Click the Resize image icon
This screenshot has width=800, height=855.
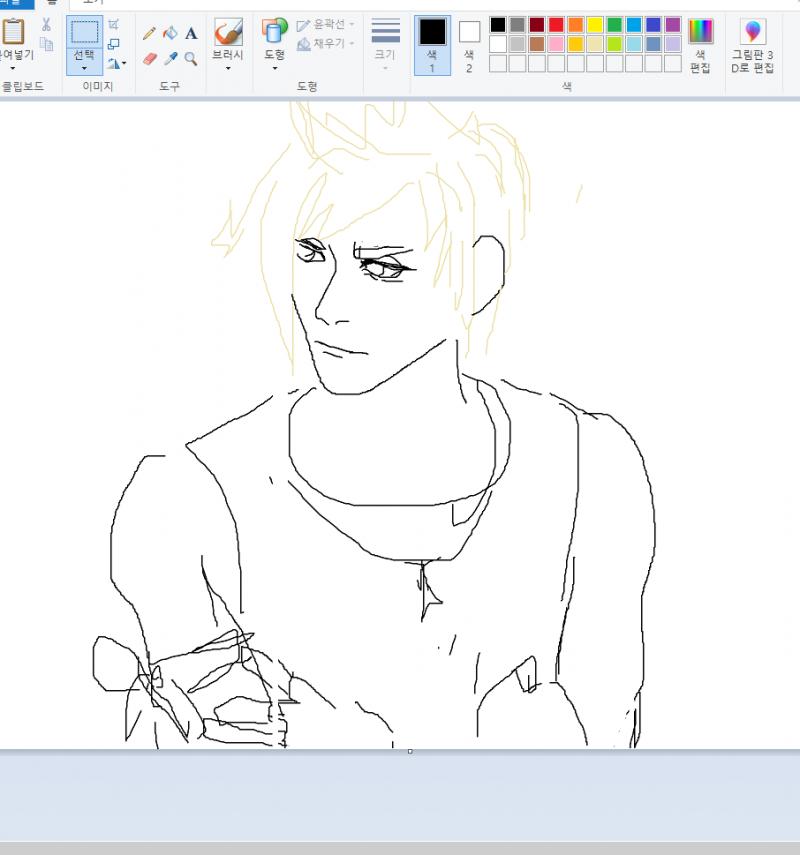(x=113, y=44)
